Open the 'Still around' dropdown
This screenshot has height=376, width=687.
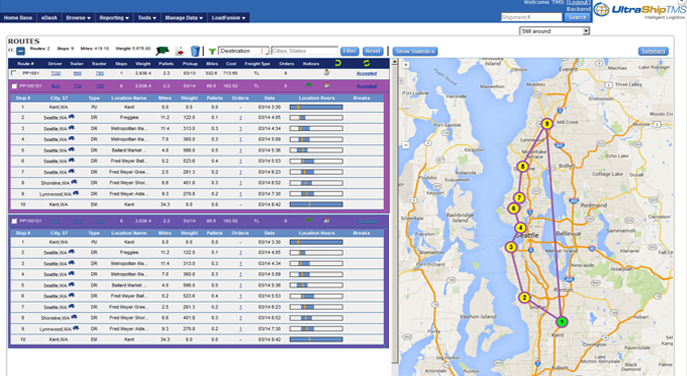pos(554,31)
